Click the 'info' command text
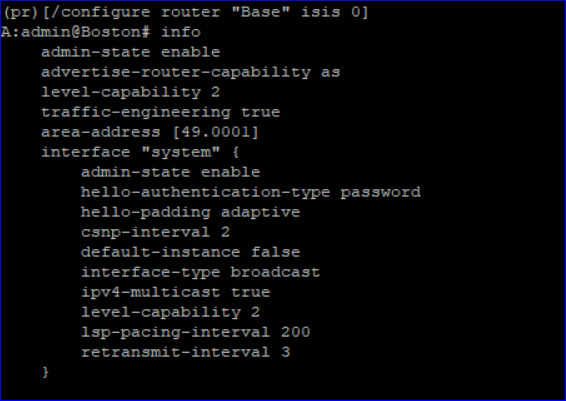Image resolution: width=566 pixels, height=401 pixels. pos(180,32)
